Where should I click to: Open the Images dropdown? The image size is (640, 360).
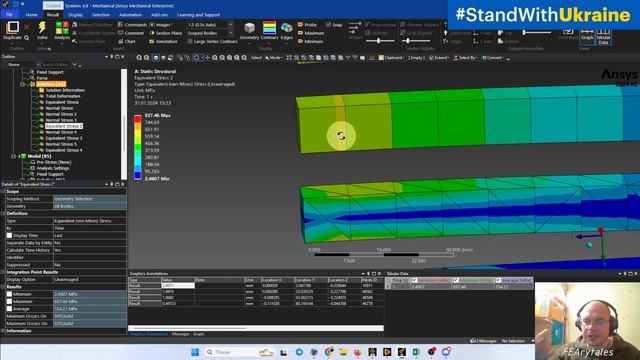click(x=160, y=25)
